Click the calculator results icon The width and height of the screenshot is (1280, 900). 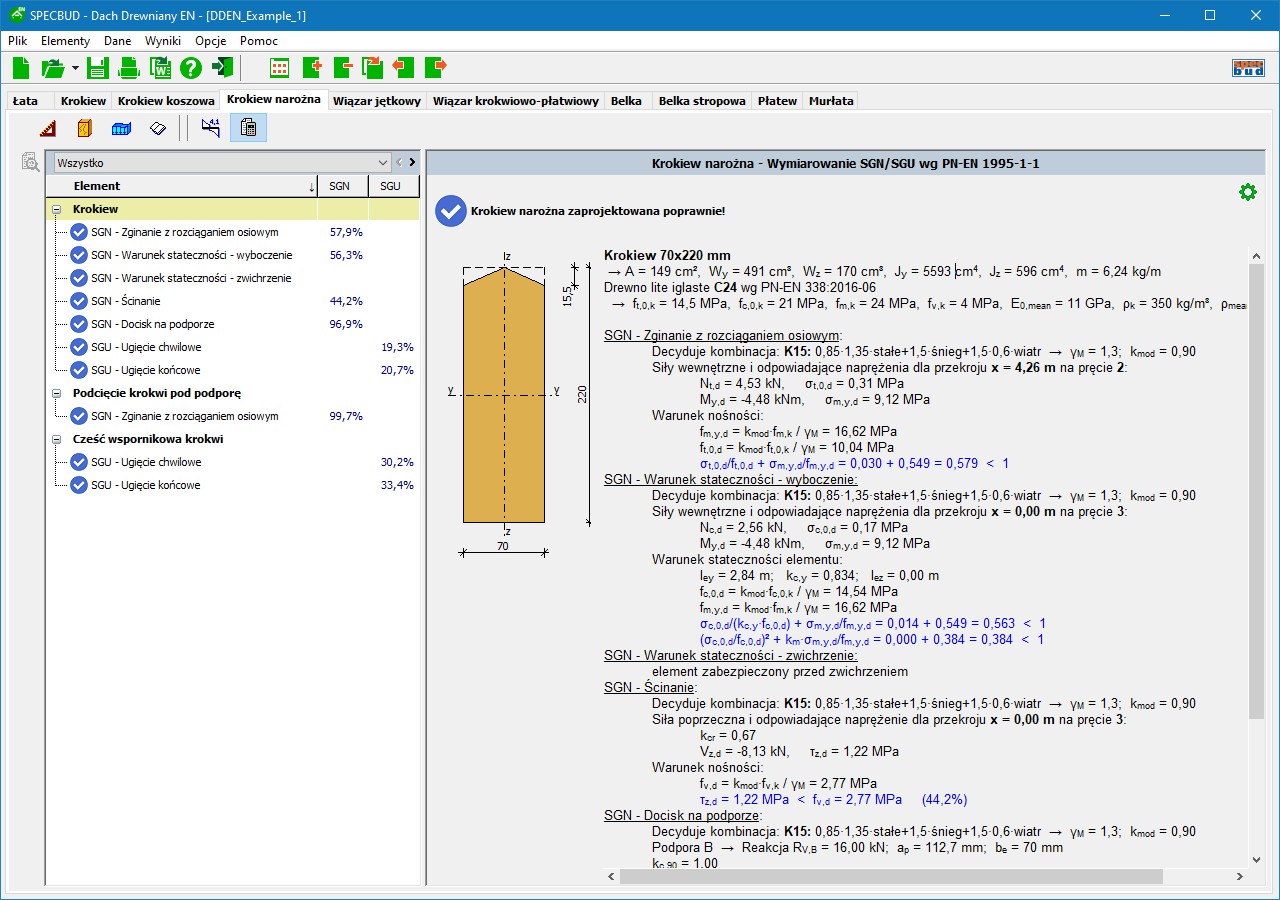(249, 128)
